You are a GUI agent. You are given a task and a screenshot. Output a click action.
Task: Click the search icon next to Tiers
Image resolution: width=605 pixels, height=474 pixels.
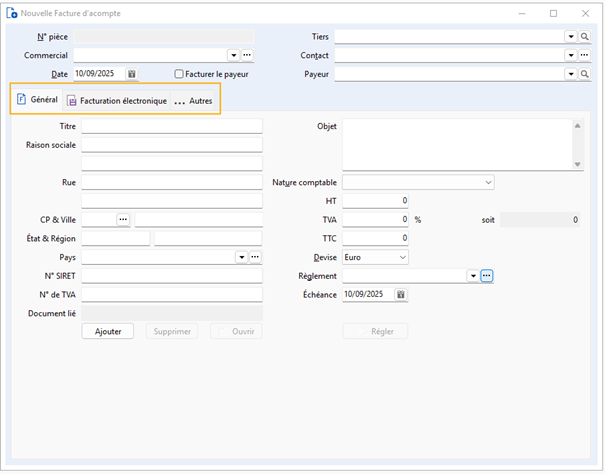pyautogui.click(x=585, y=36)
